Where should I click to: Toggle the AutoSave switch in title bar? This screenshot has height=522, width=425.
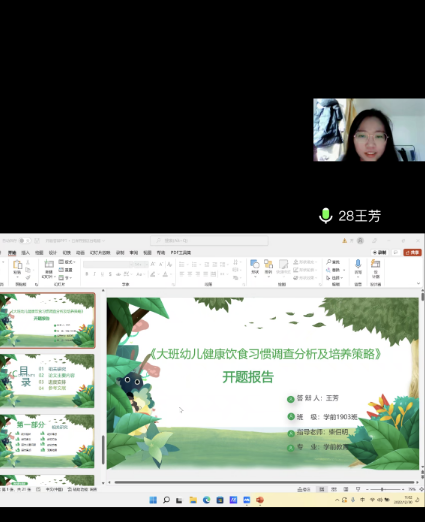pos(24,240)
